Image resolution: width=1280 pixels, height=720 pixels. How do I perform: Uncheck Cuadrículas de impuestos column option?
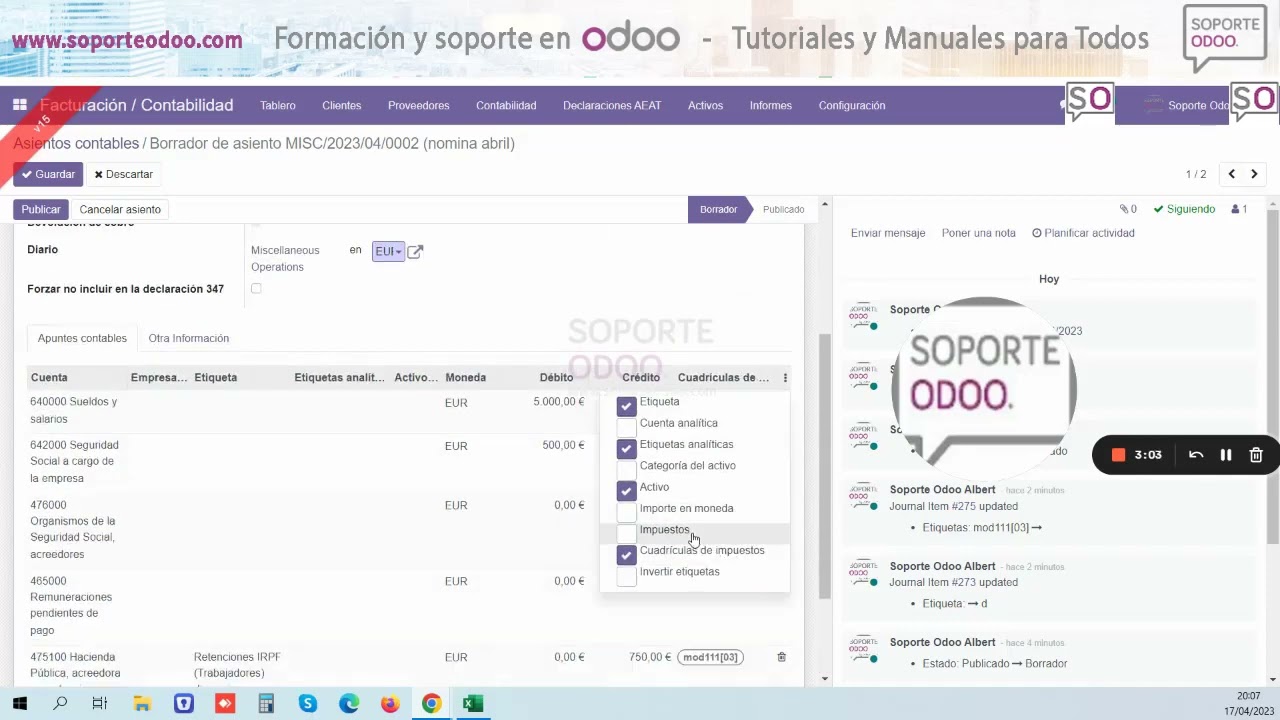tap(626, 554)
